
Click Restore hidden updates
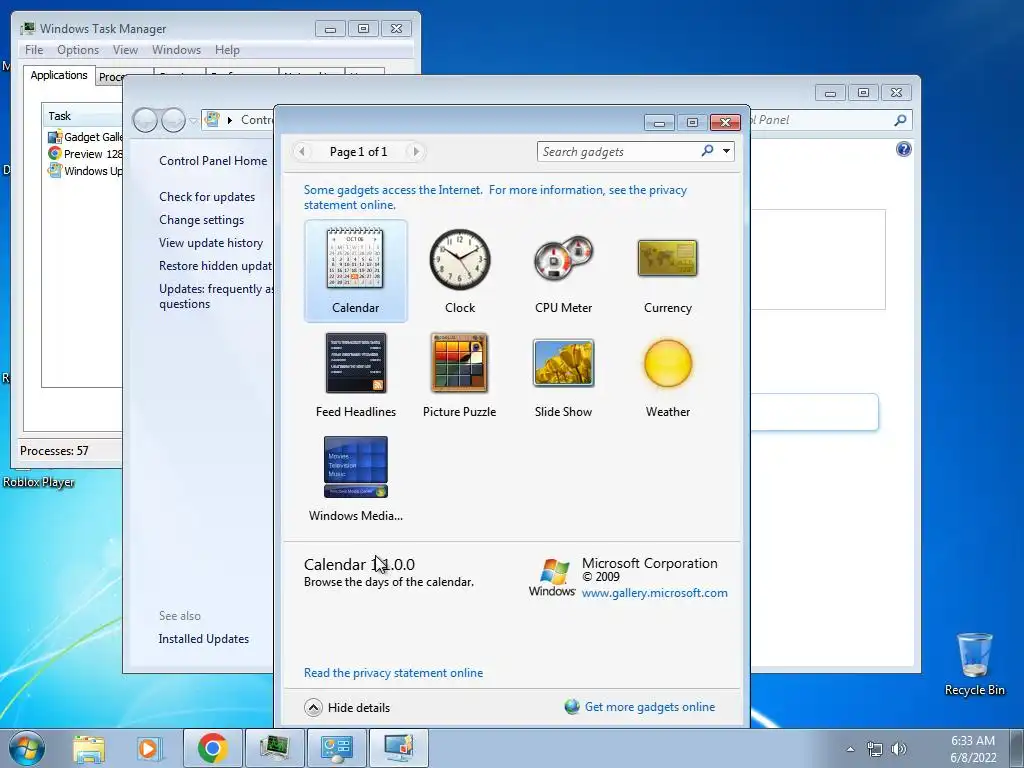(x=216, y=266)
